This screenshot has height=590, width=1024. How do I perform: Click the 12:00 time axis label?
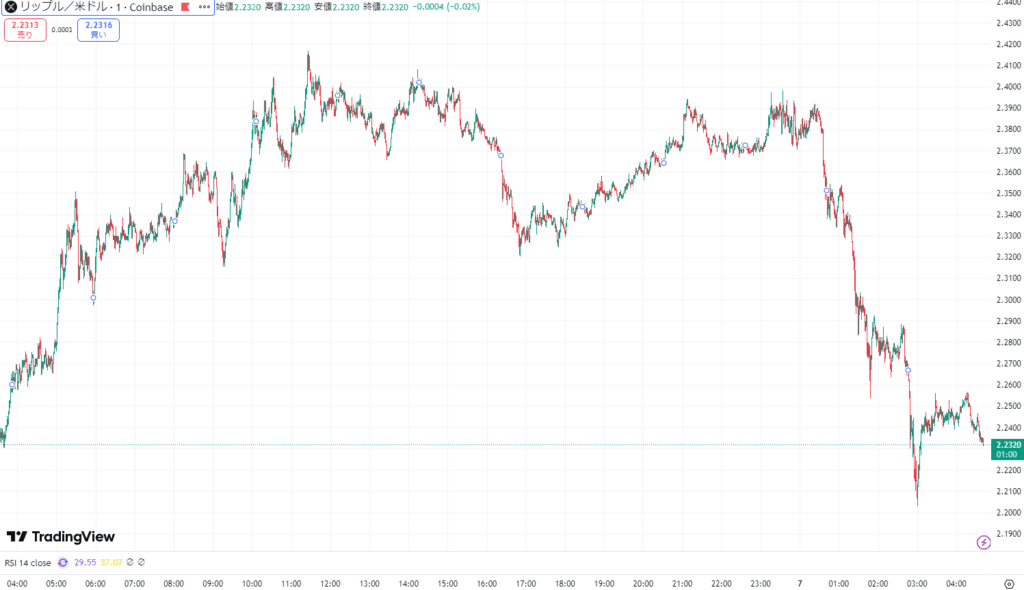click(330, 583)
